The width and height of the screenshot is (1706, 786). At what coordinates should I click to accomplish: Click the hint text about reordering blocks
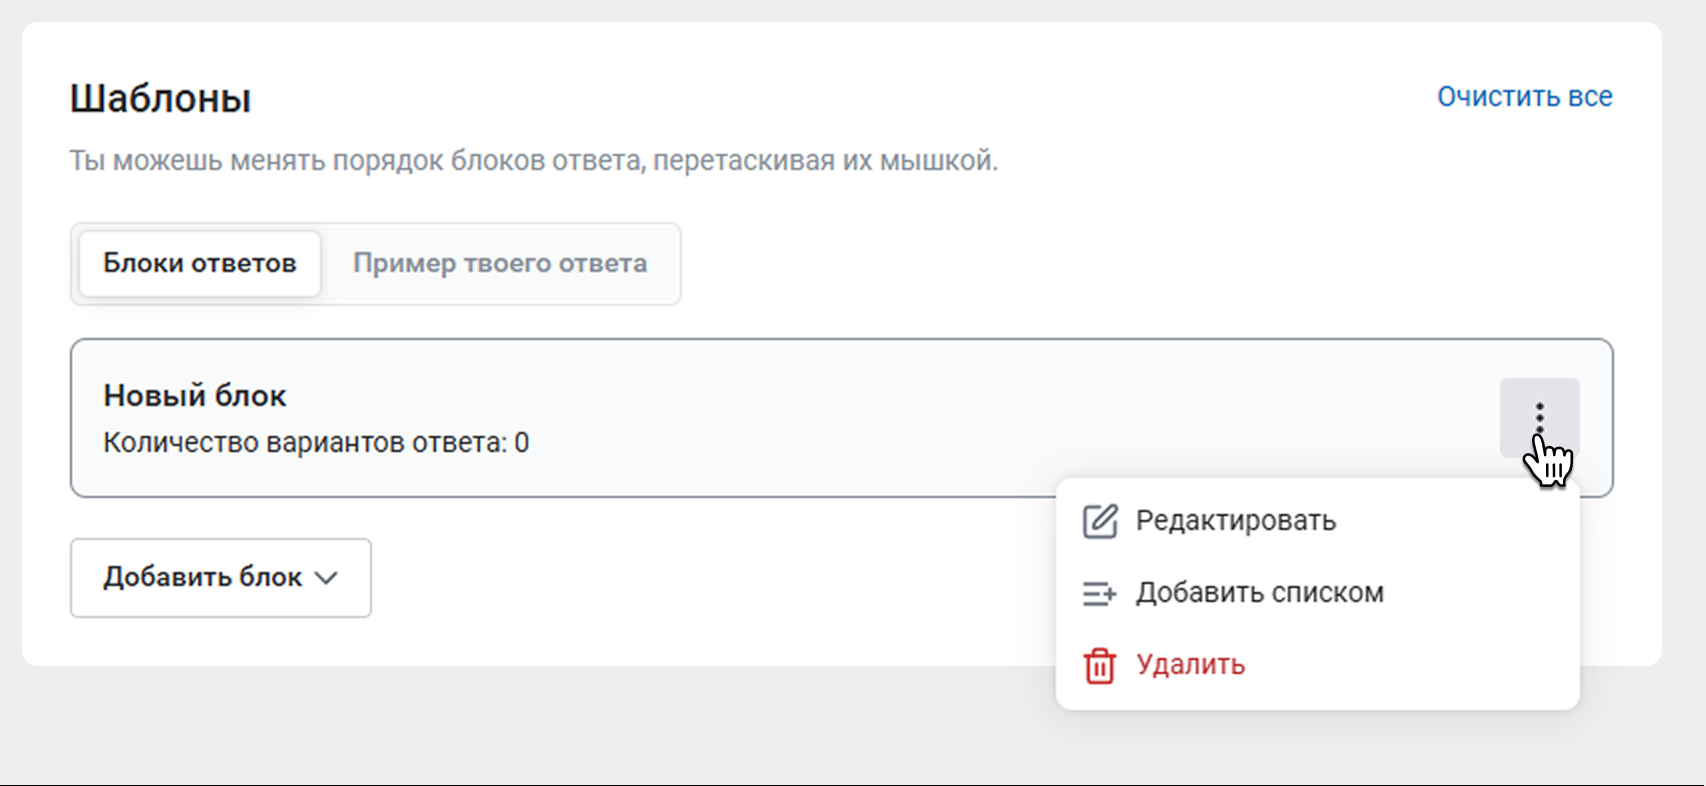(x=533, y=161)
